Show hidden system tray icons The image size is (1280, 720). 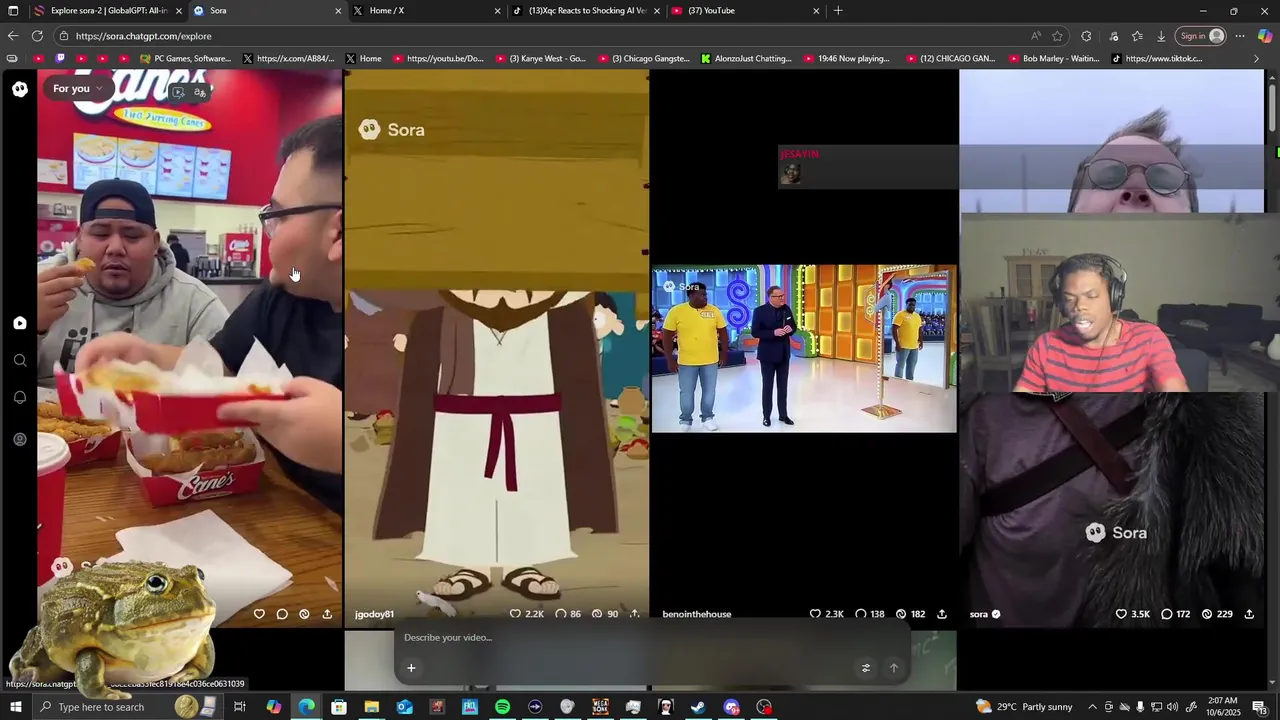pos(1092,707)
